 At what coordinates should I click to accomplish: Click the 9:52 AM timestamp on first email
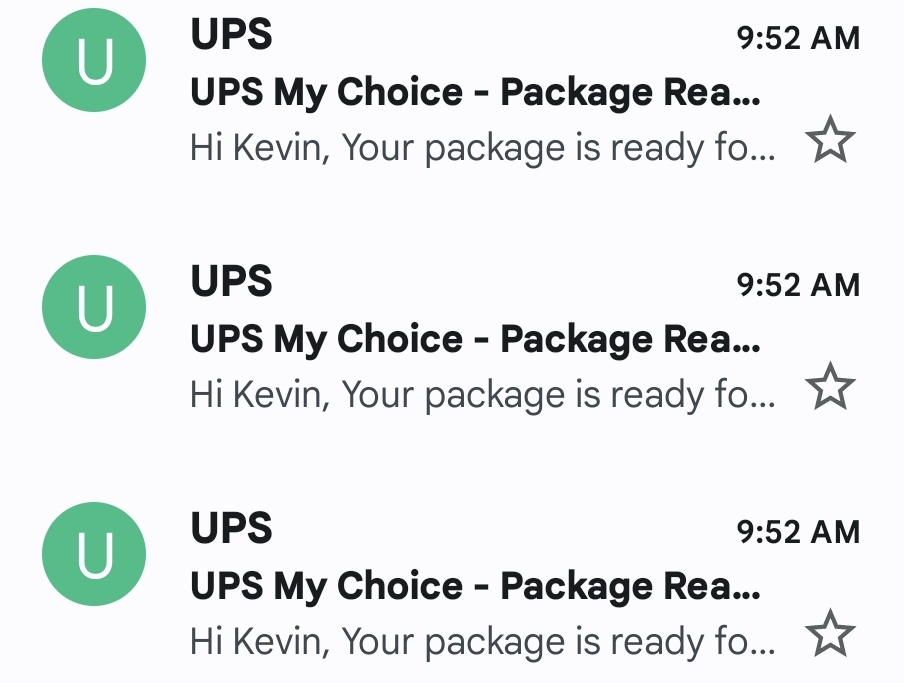point(798,38)
